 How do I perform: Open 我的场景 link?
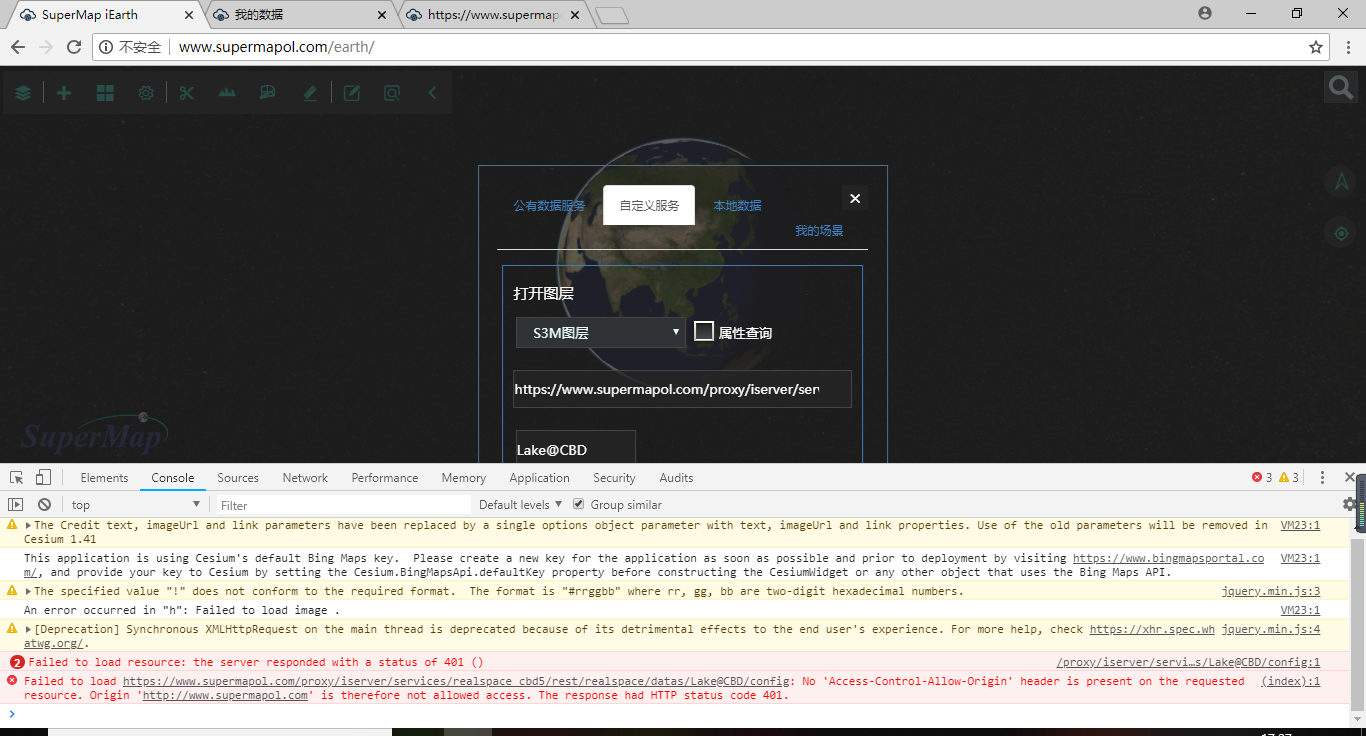tap(819, 231)
